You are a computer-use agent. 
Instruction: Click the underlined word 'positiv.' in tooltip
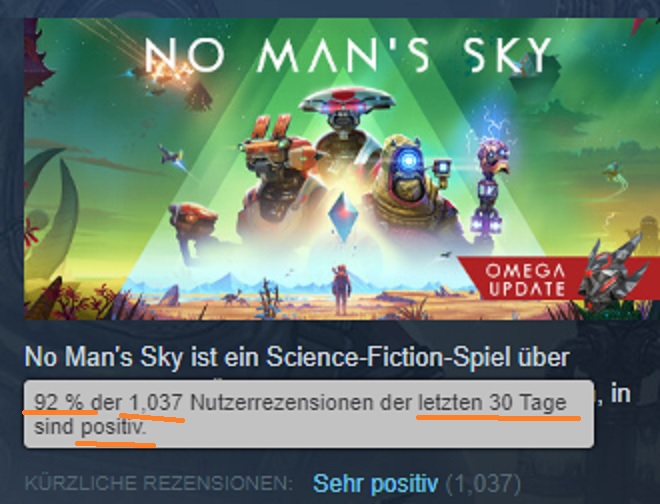tap(113, 428)
